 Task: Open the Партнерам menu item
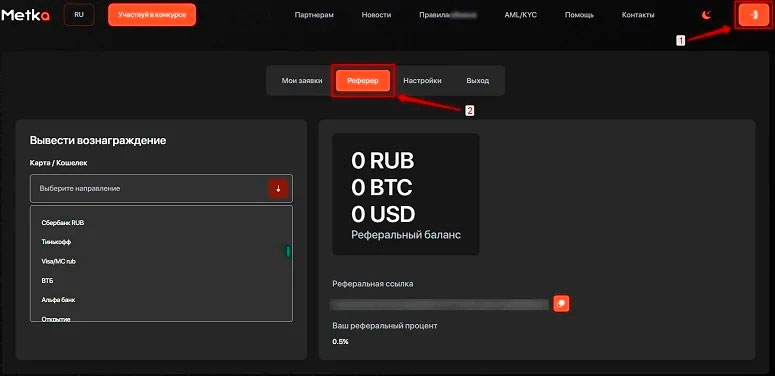[x=314, y=15]
